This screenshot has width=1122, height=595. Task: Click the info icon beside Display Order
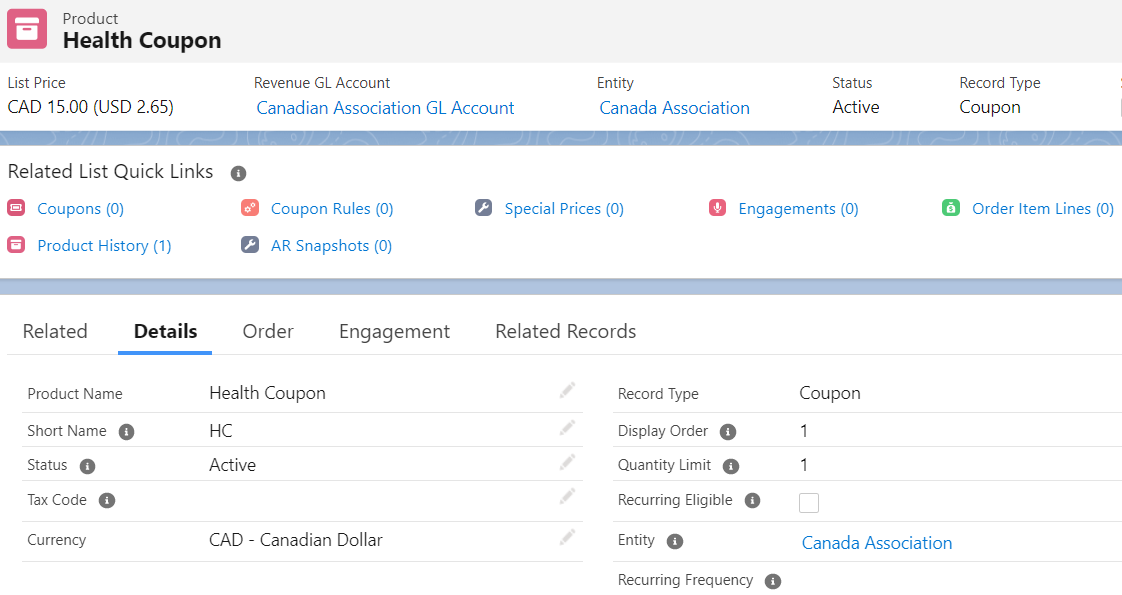pyautogui.click(x=728, y=432)
